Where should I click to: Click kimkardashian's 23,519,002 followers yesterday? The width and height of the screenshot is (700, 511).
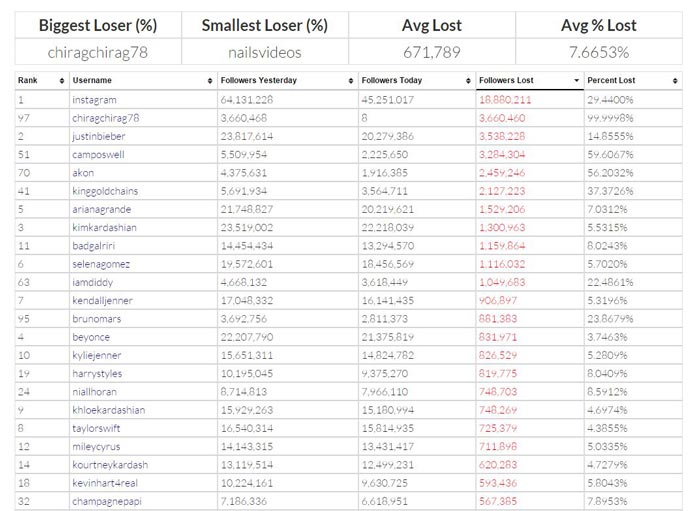246,228
